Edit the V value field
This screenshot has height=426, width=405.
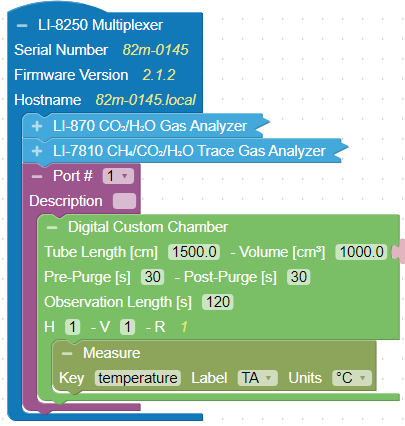coord(127,327)
